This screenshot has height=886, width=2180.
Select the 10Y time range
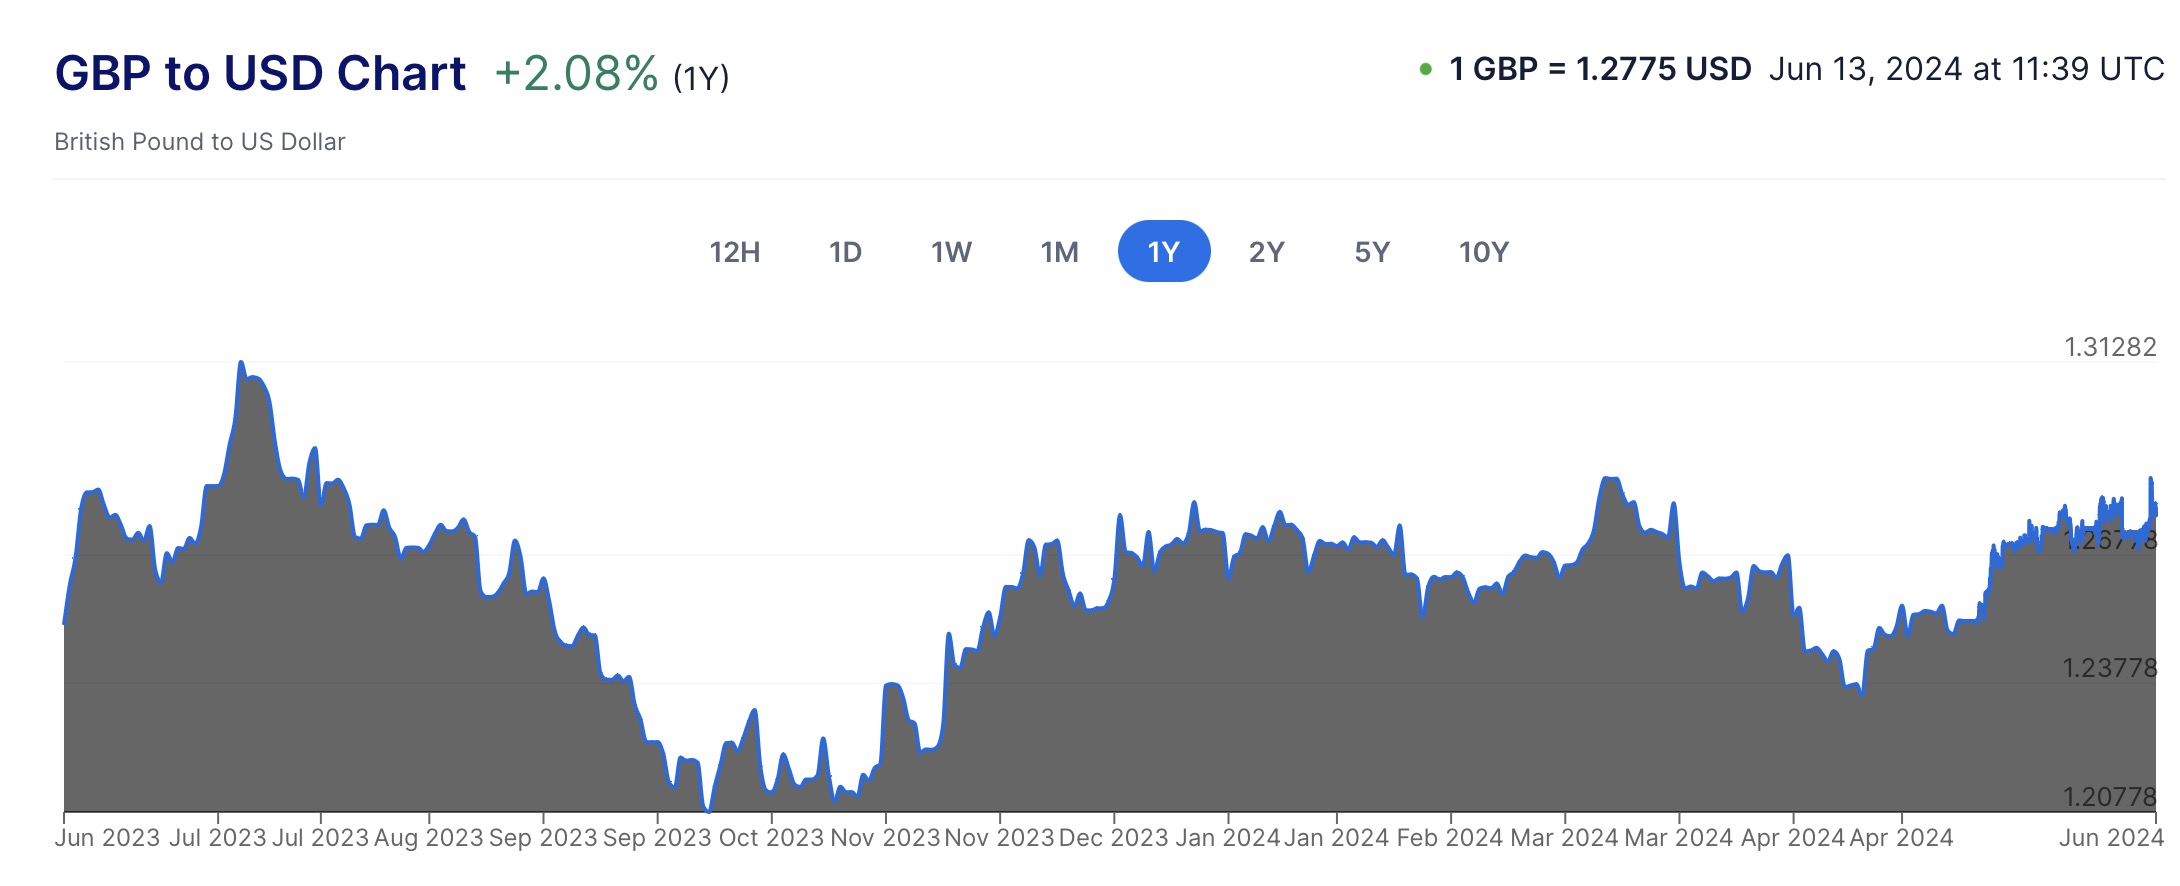pyautogui.click(x=1483, y=252)
